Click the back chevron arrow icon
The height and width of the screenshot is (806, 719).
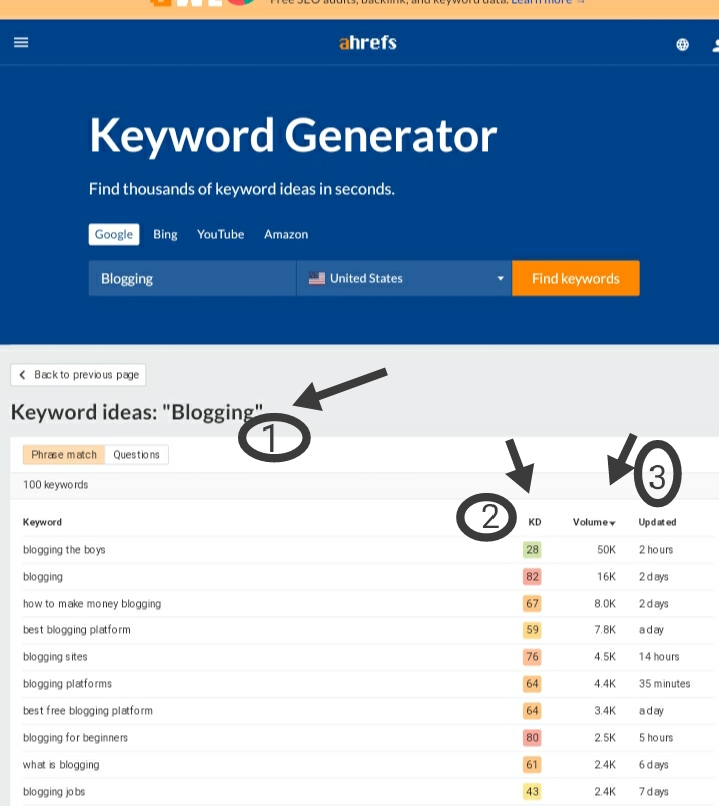tap(21, 375)
